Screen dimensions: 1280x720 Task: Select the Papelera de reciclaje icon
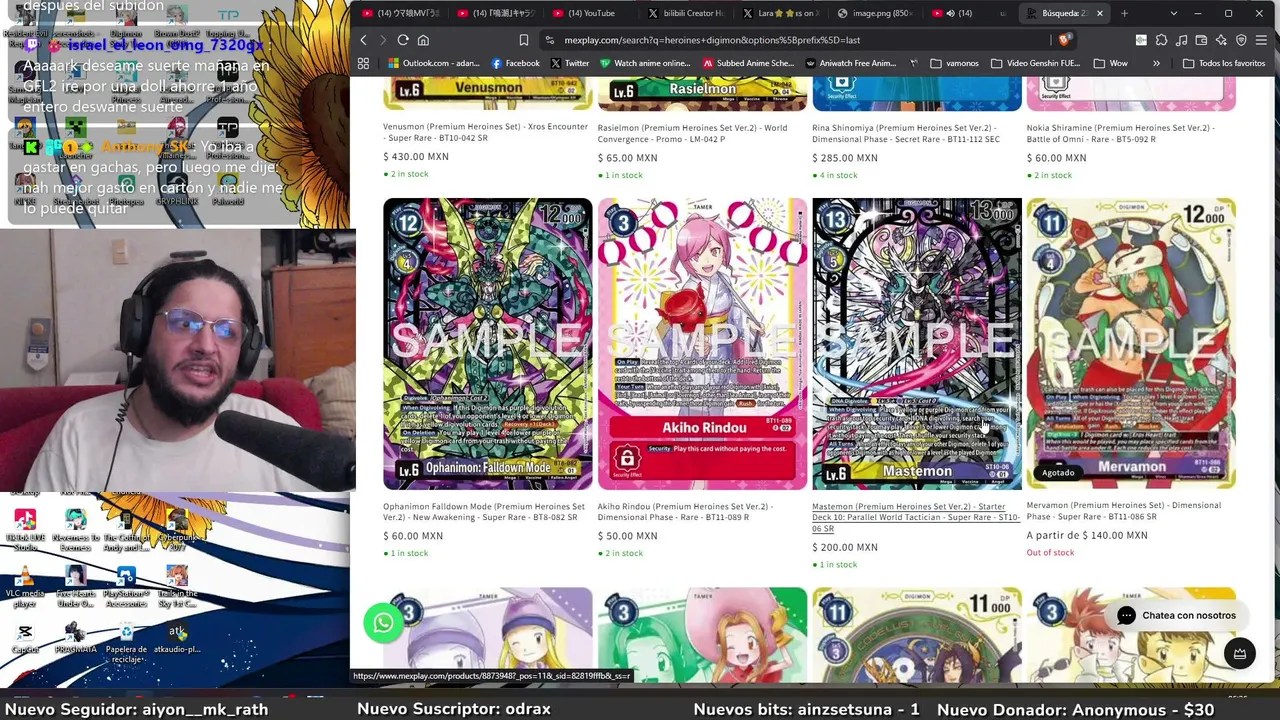coord(126,642)
